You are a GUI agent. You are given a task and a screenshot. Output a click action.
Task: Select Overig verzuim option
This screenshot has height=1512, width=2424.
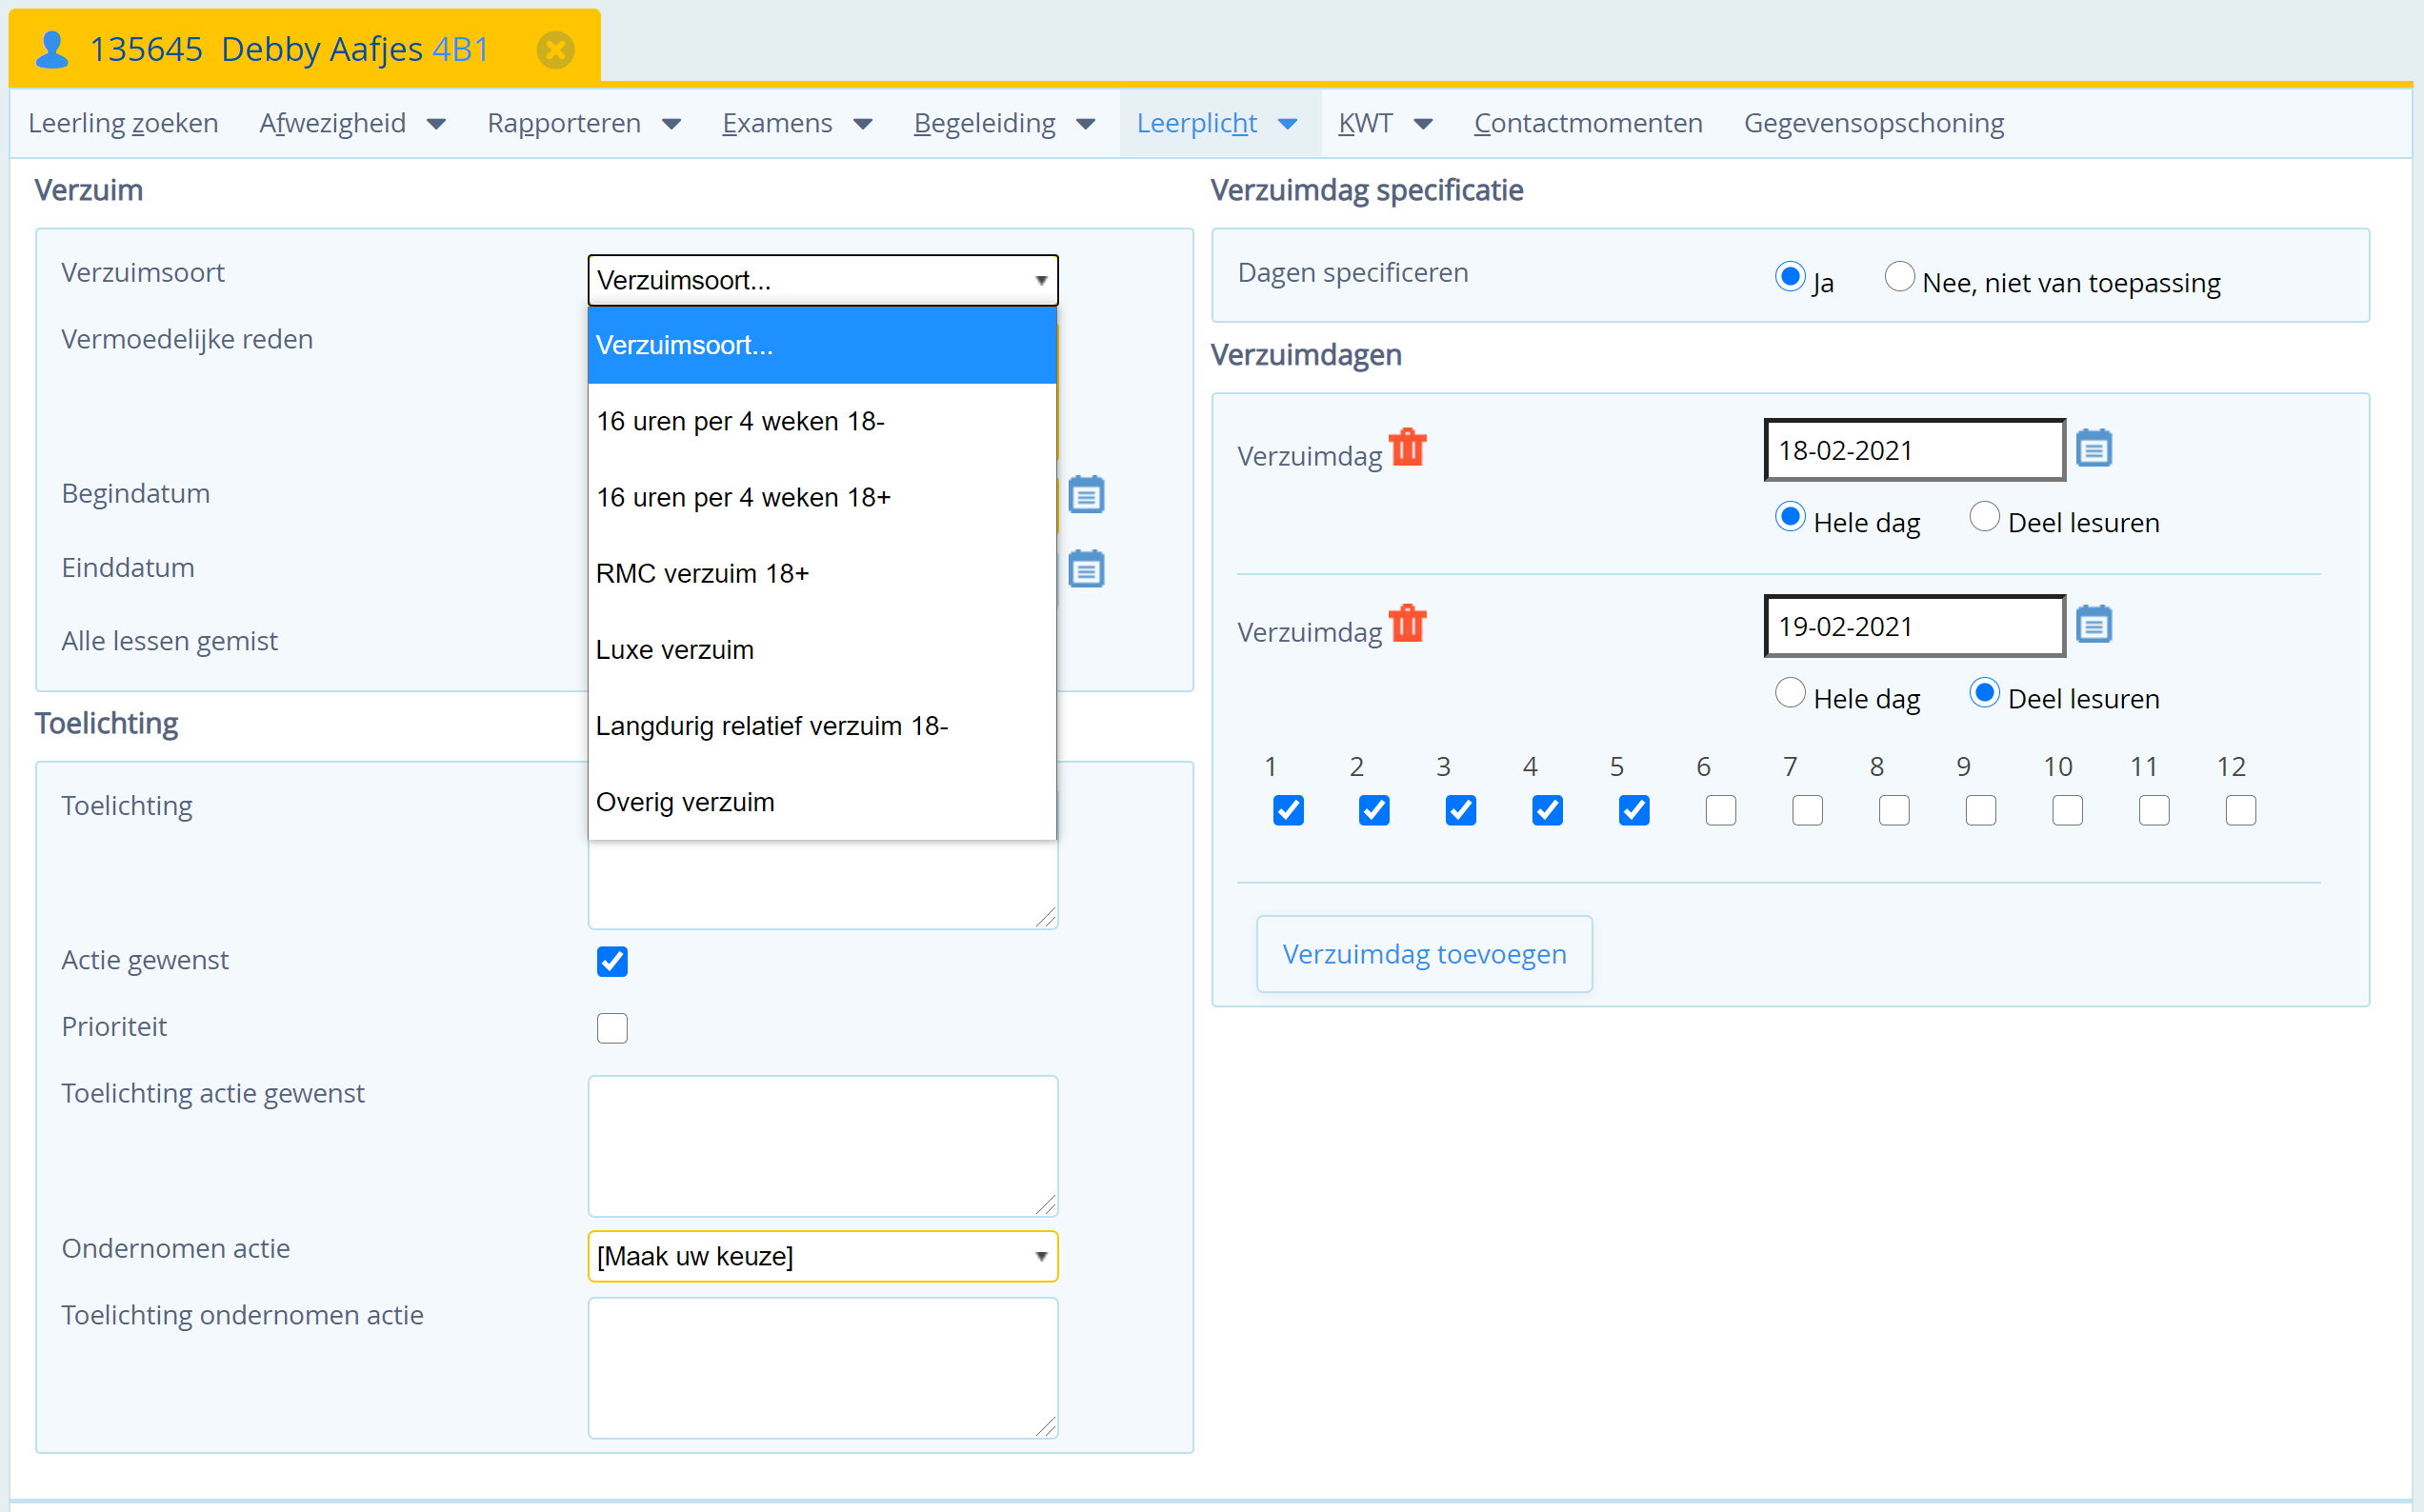822,801
